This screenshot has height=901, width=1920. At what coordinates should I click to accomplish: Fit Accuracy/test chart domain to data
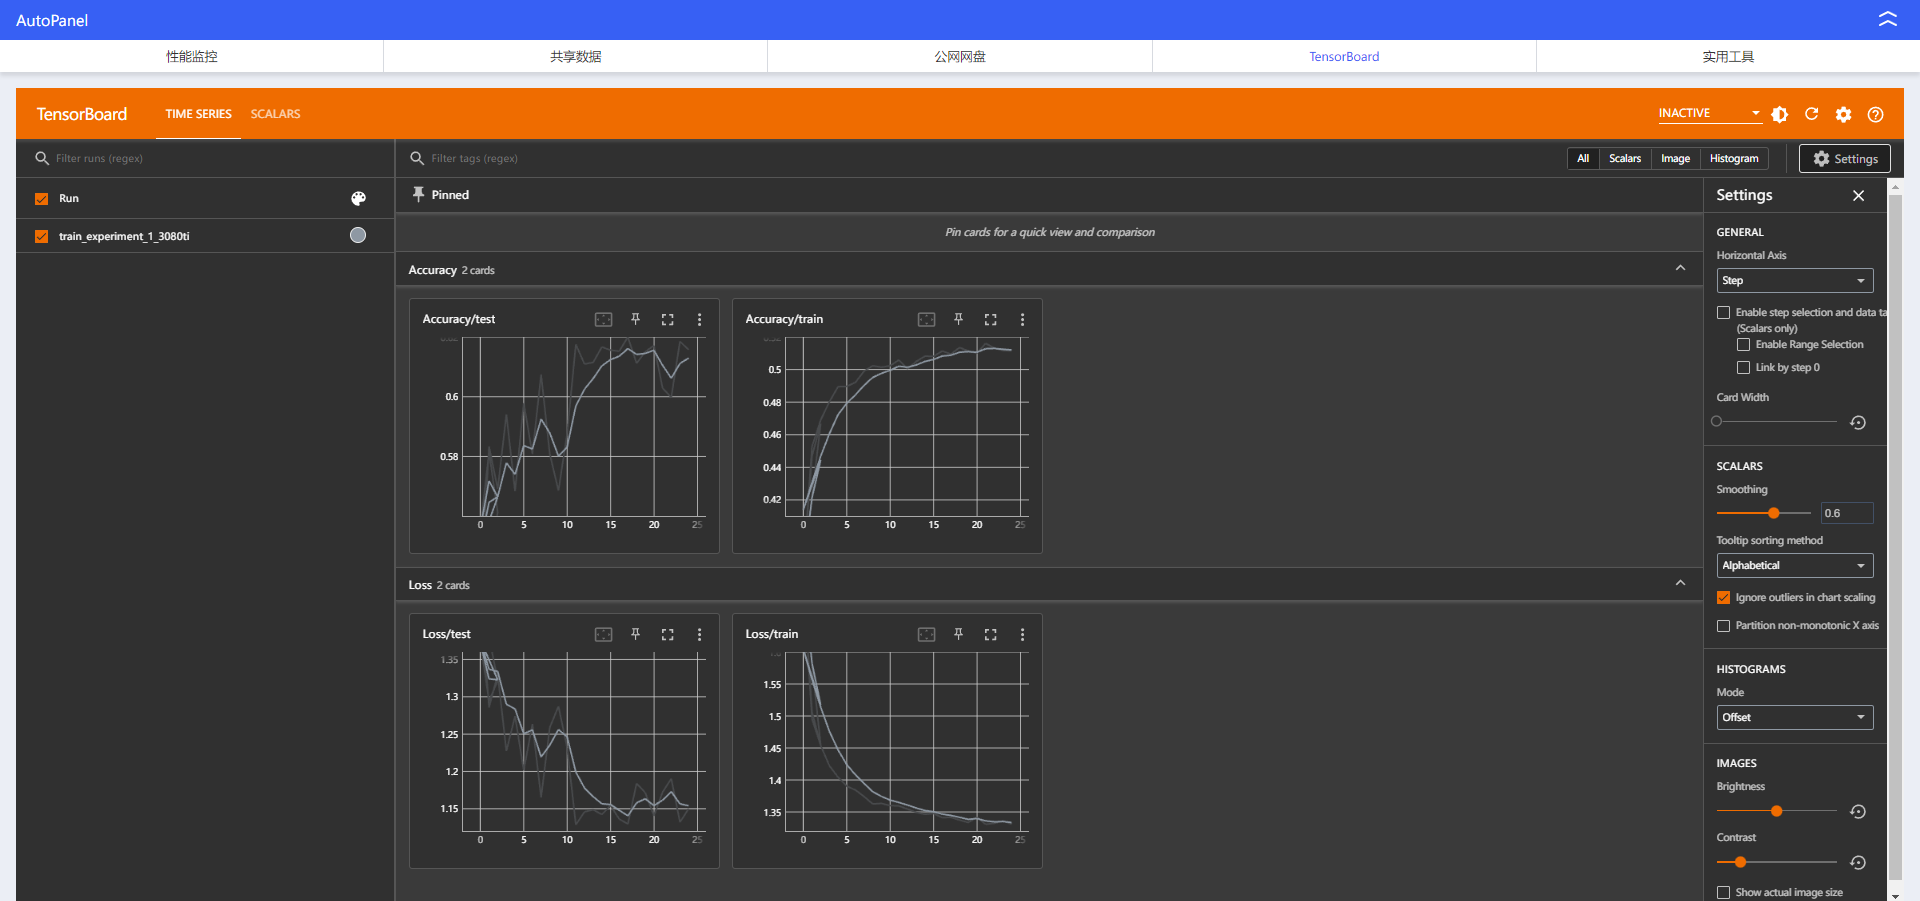pos(603,319)
